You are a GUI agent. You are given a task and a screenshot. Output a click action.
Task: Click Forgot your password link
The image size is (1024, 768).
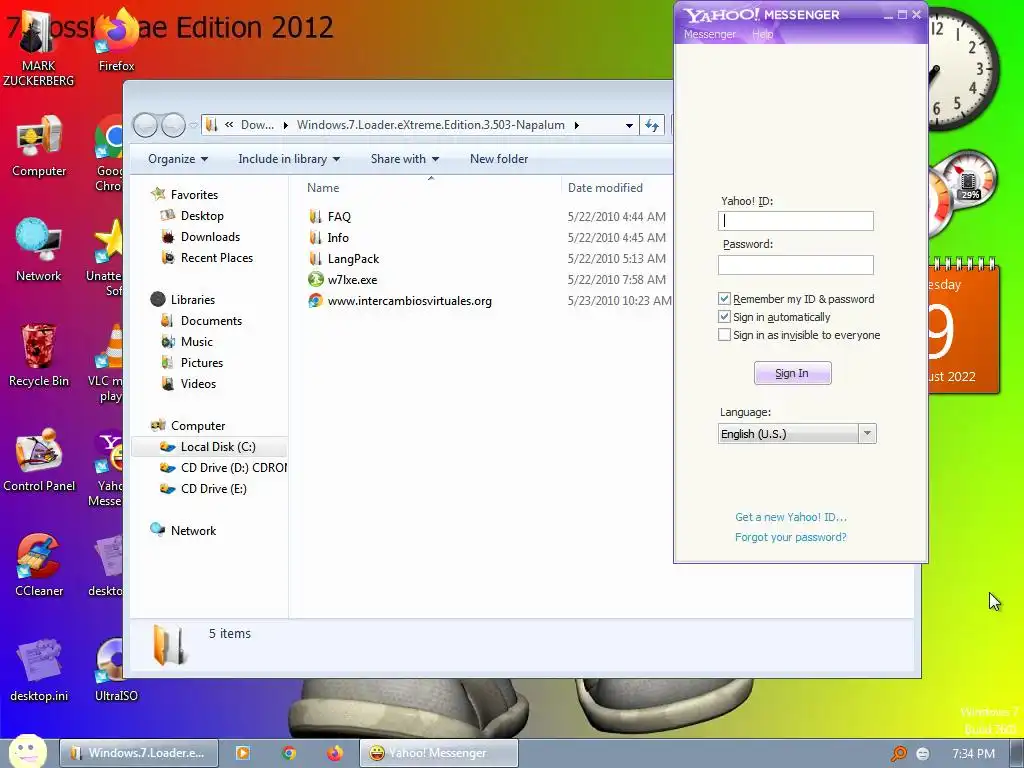tap(790, 537)
